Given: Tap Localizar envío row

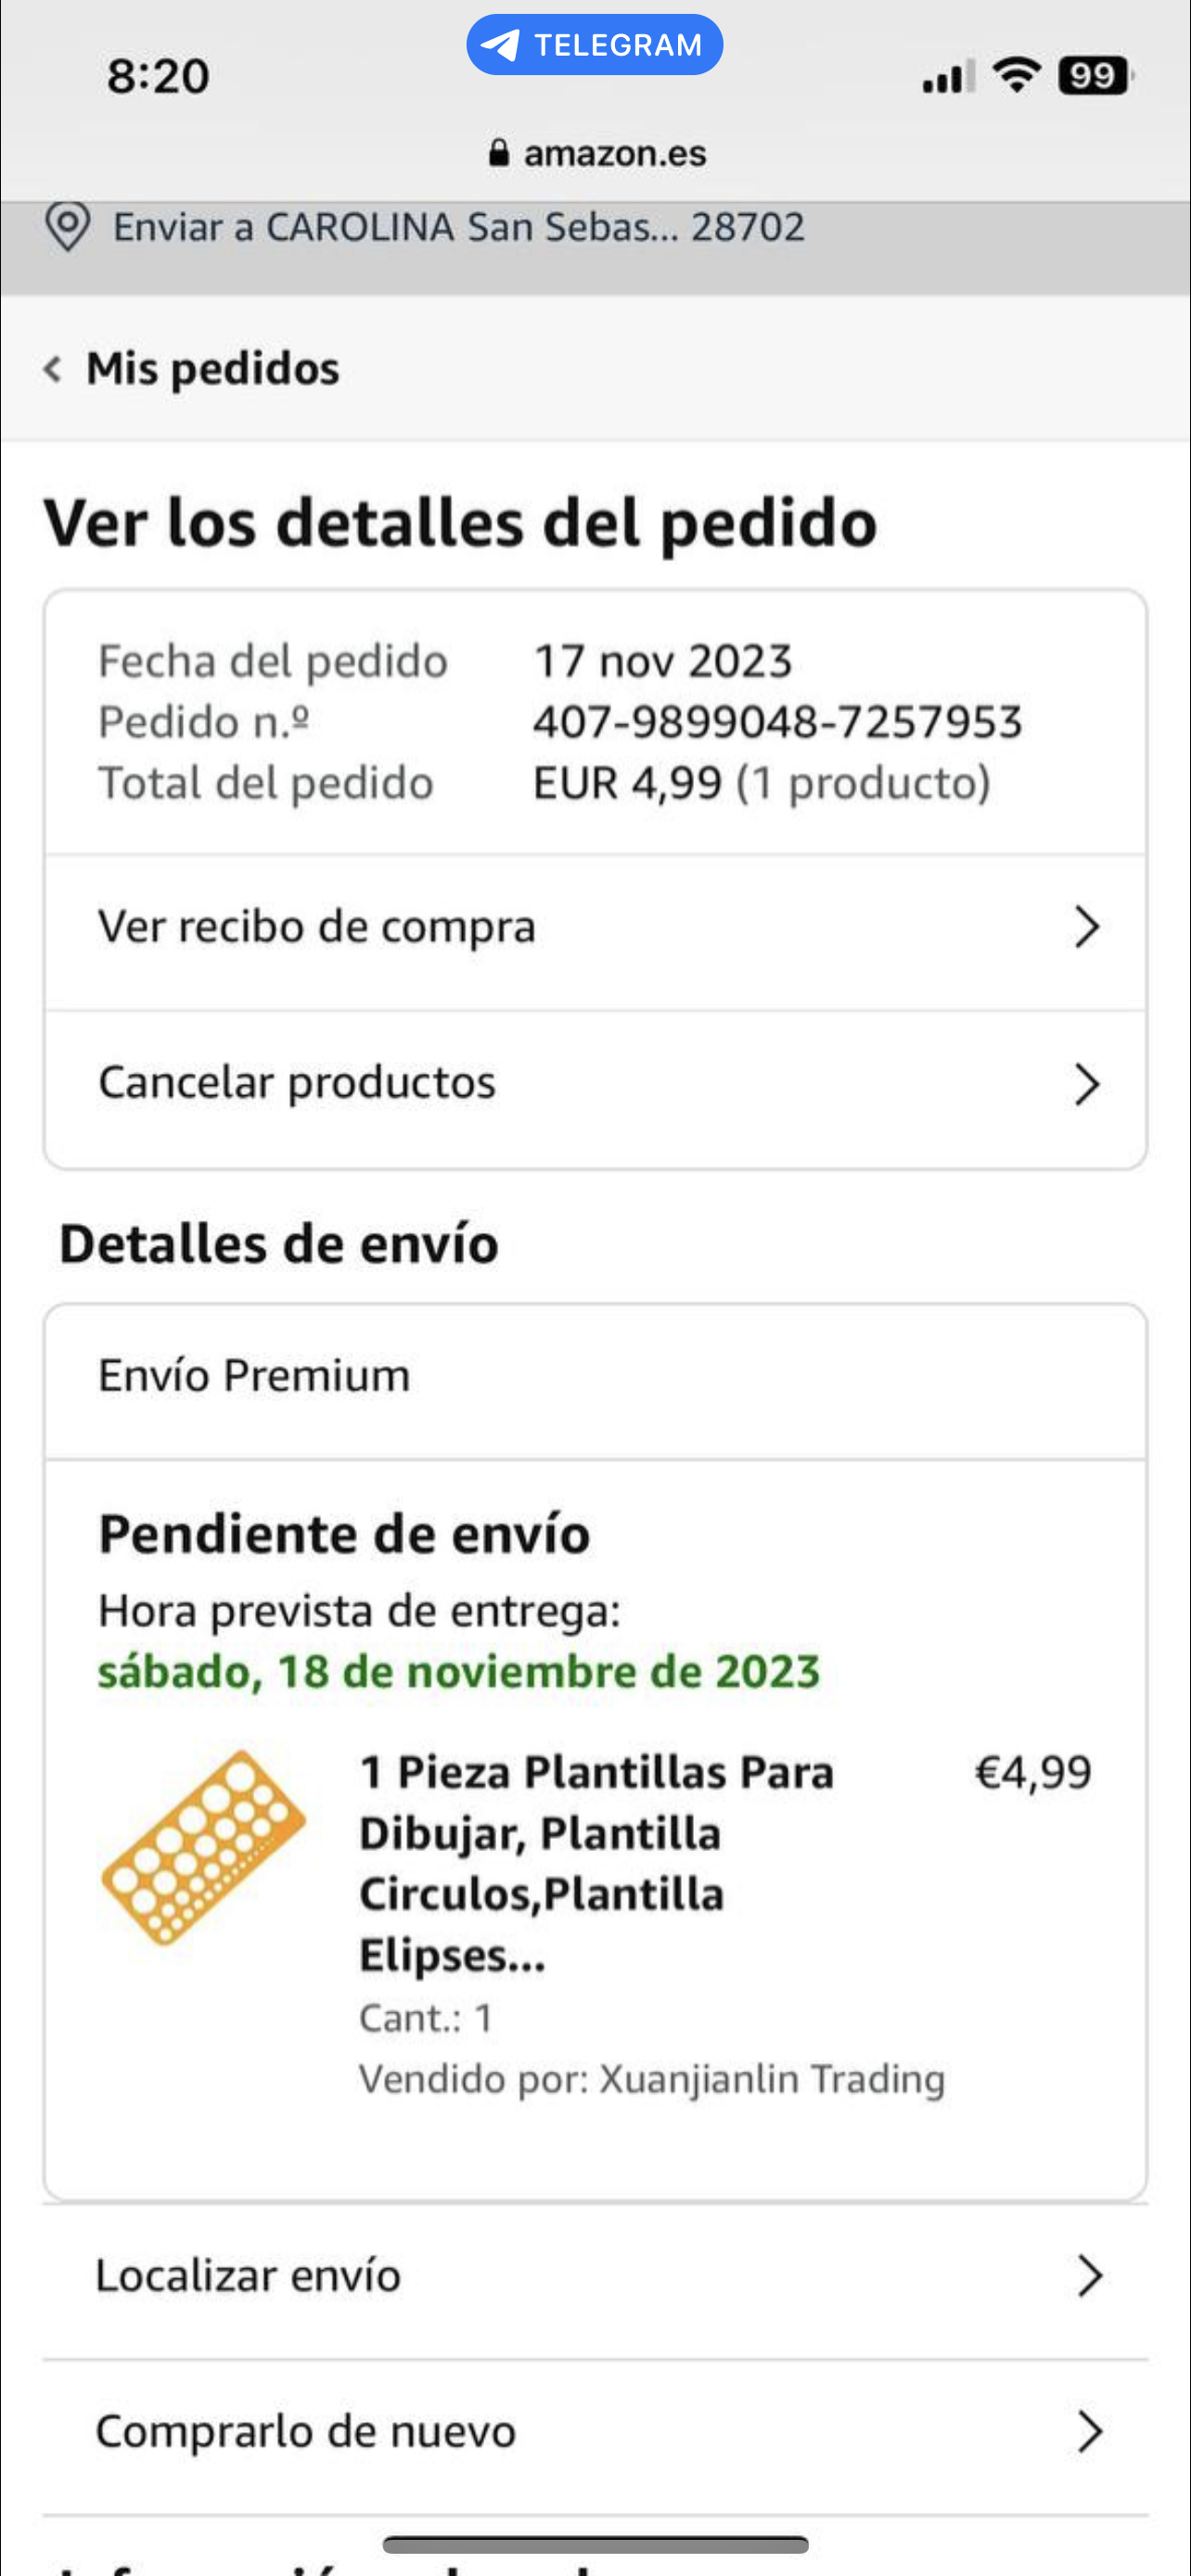Looking at the screenshot, I should 248,2276.
